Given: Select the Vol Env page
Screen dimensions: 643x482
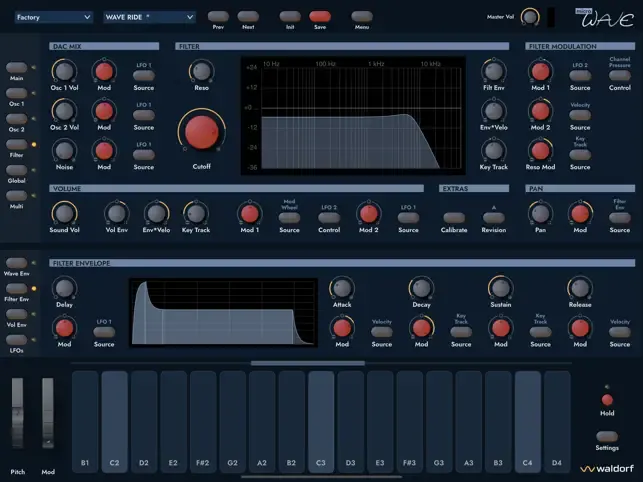Looking at the screenshot, I should pyautogui.click(x=16, y=314).
